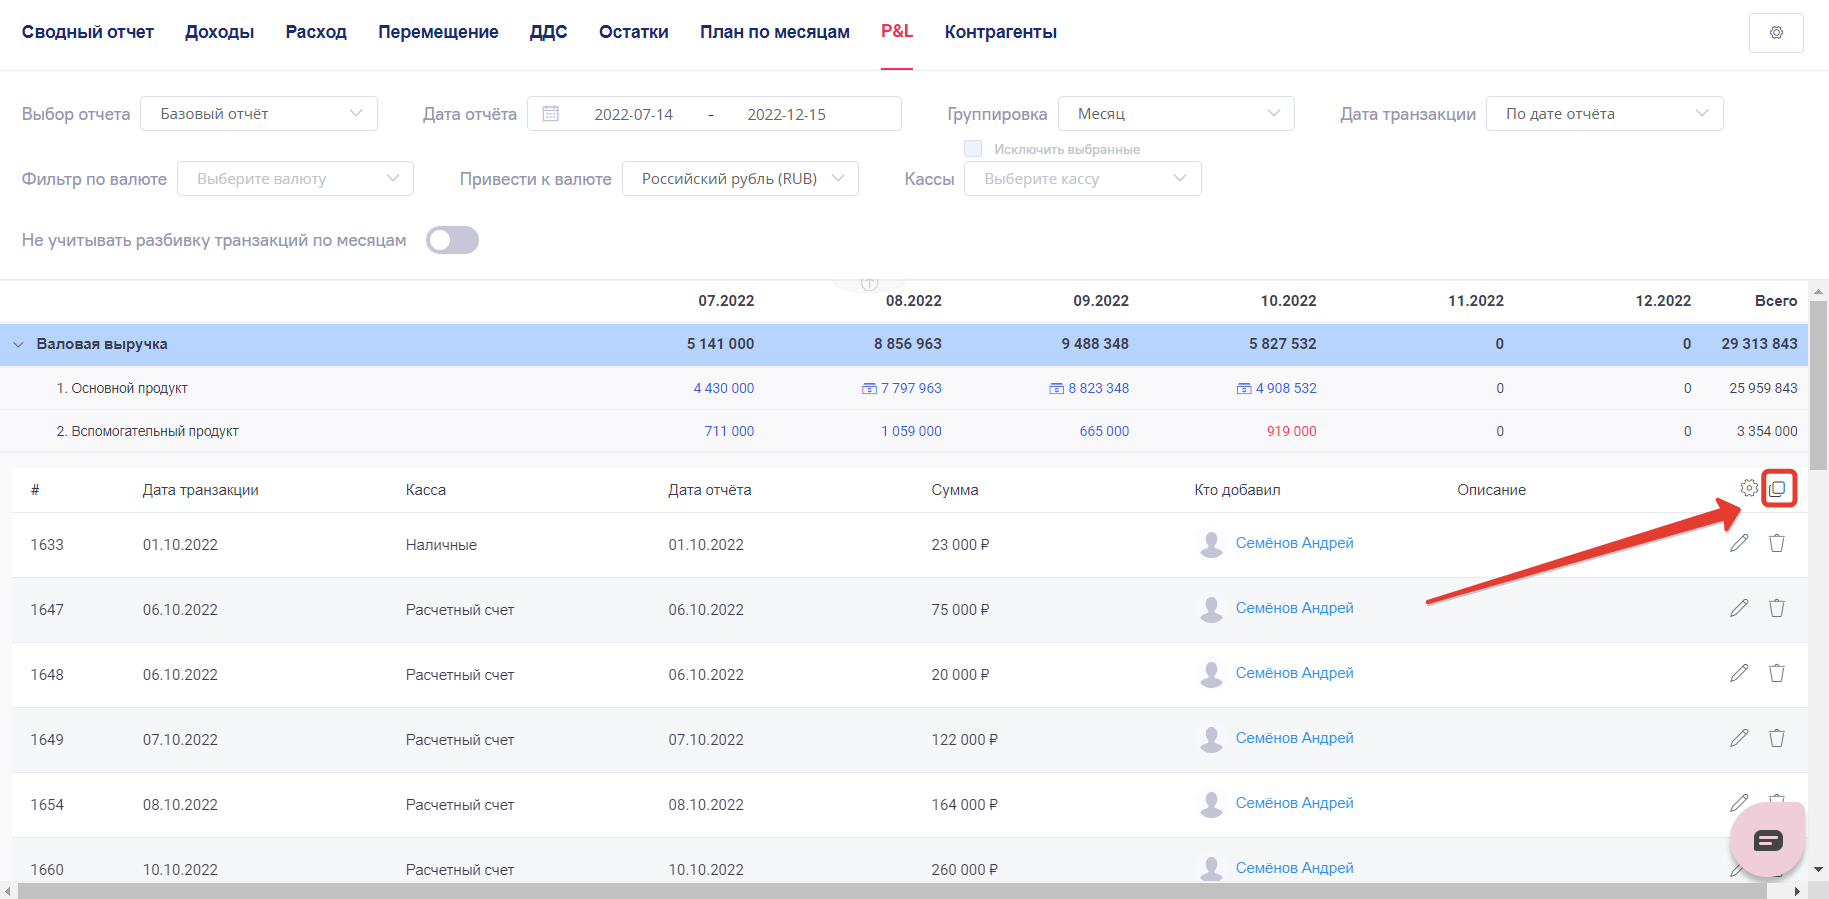This screenshot has height=899, width=1829.
Task: Go to the 'Контрагенты' tab
Action: click(x=1000, y=32)
